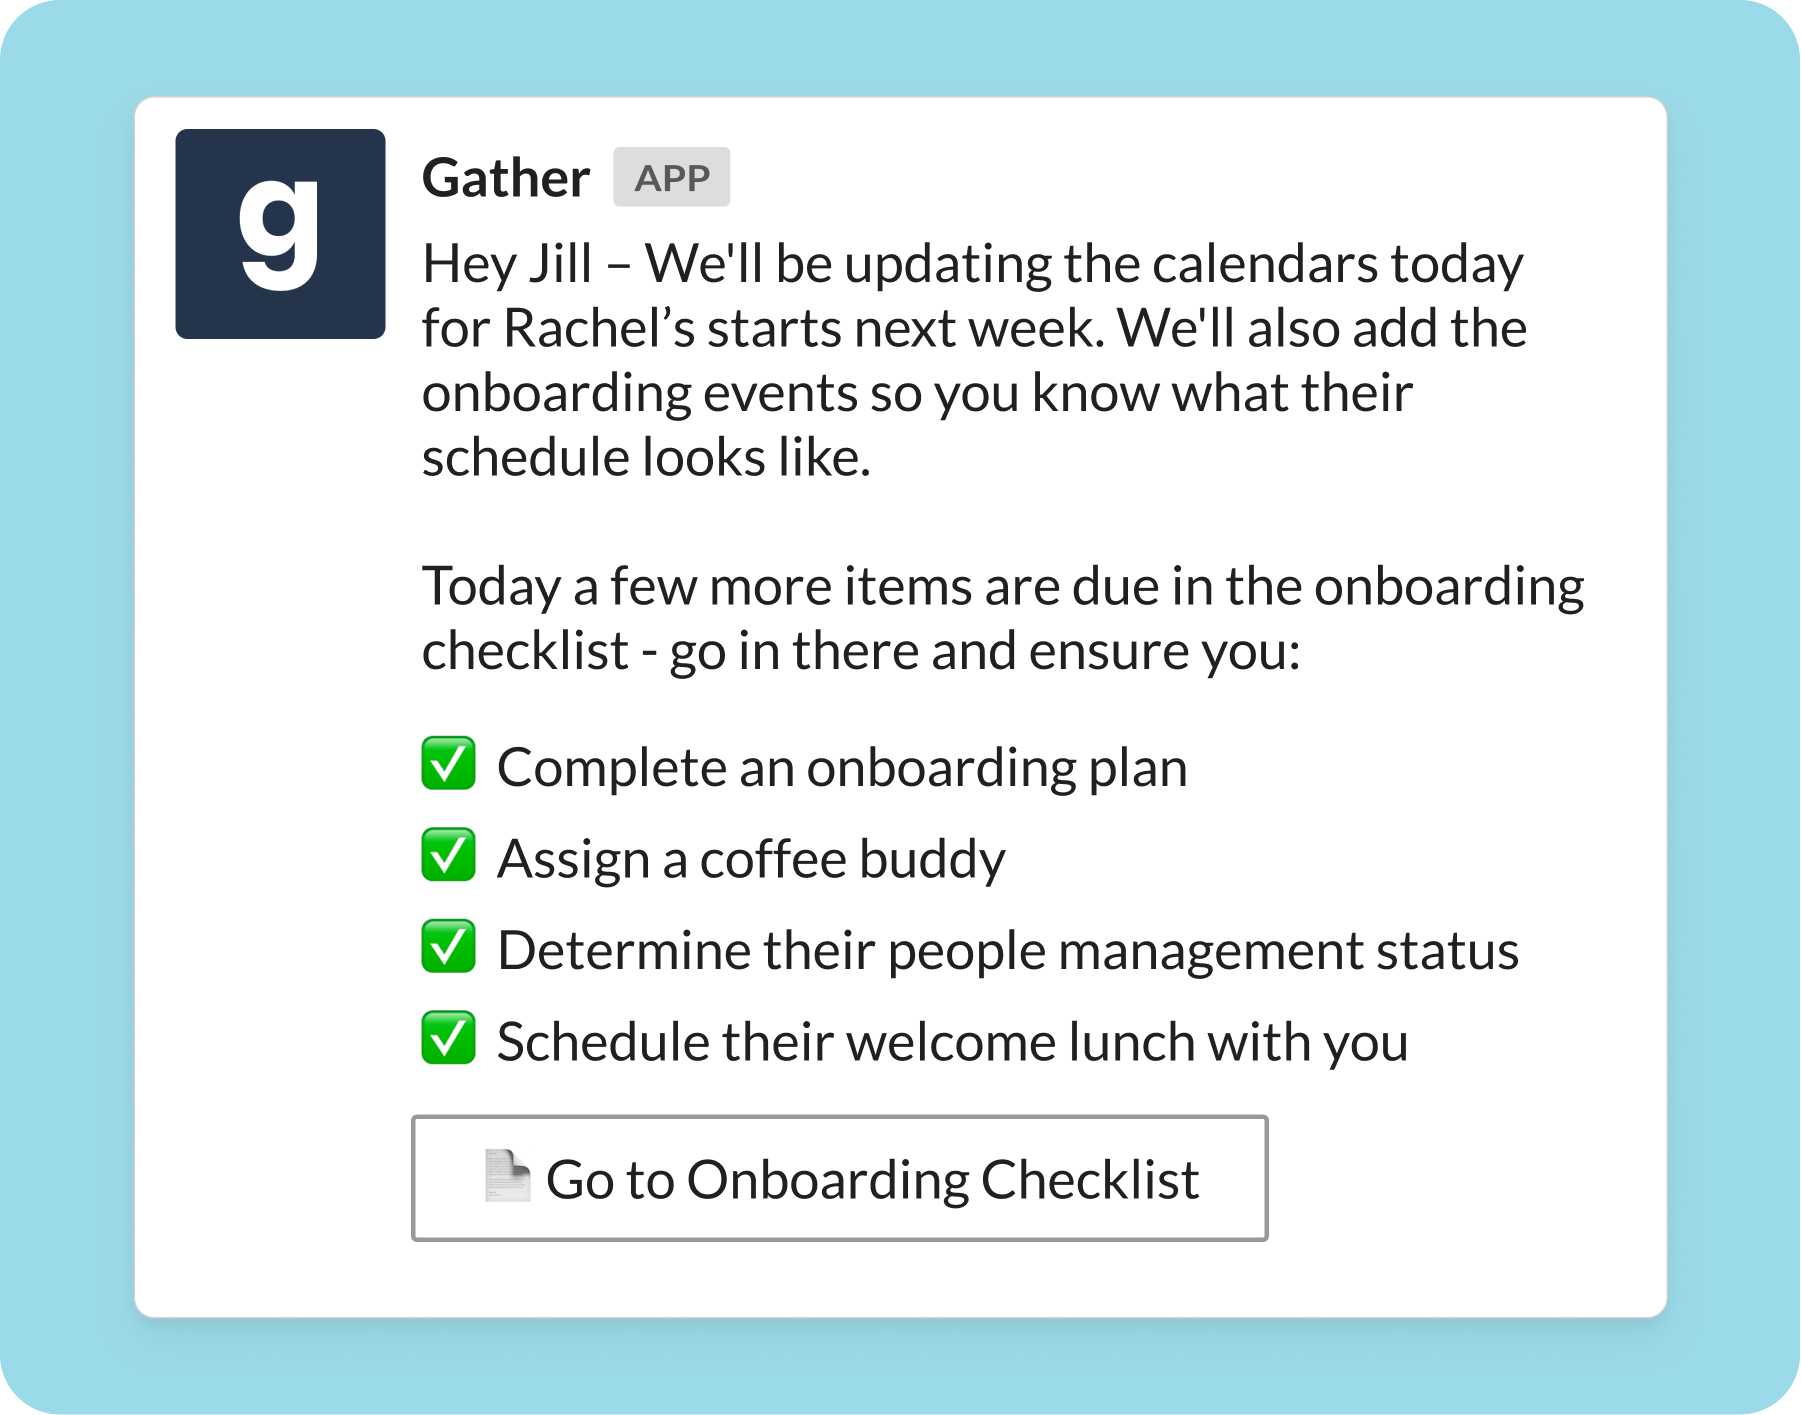Select the Complete an onboarding plan text

(842, 768)
